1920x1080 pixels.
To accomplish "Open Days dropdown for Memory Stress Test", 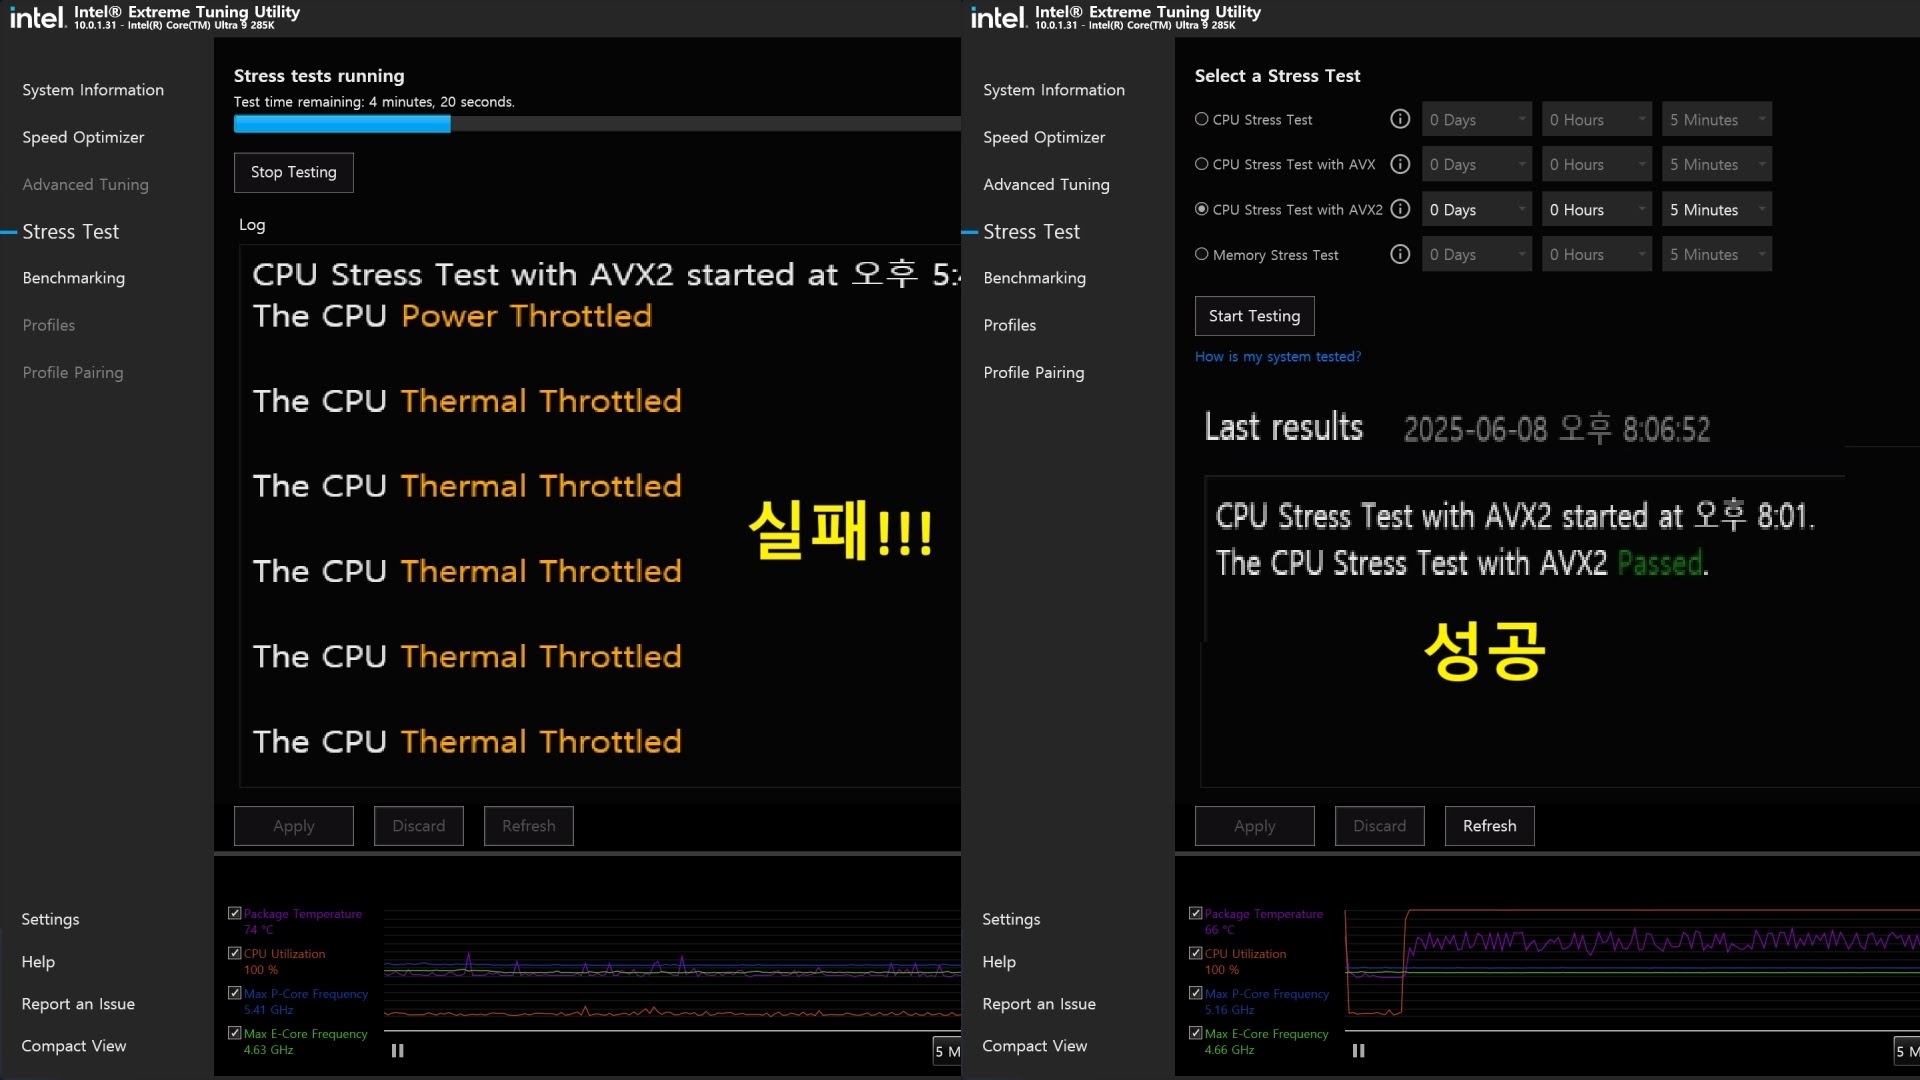I will [x=1477, y=254].
